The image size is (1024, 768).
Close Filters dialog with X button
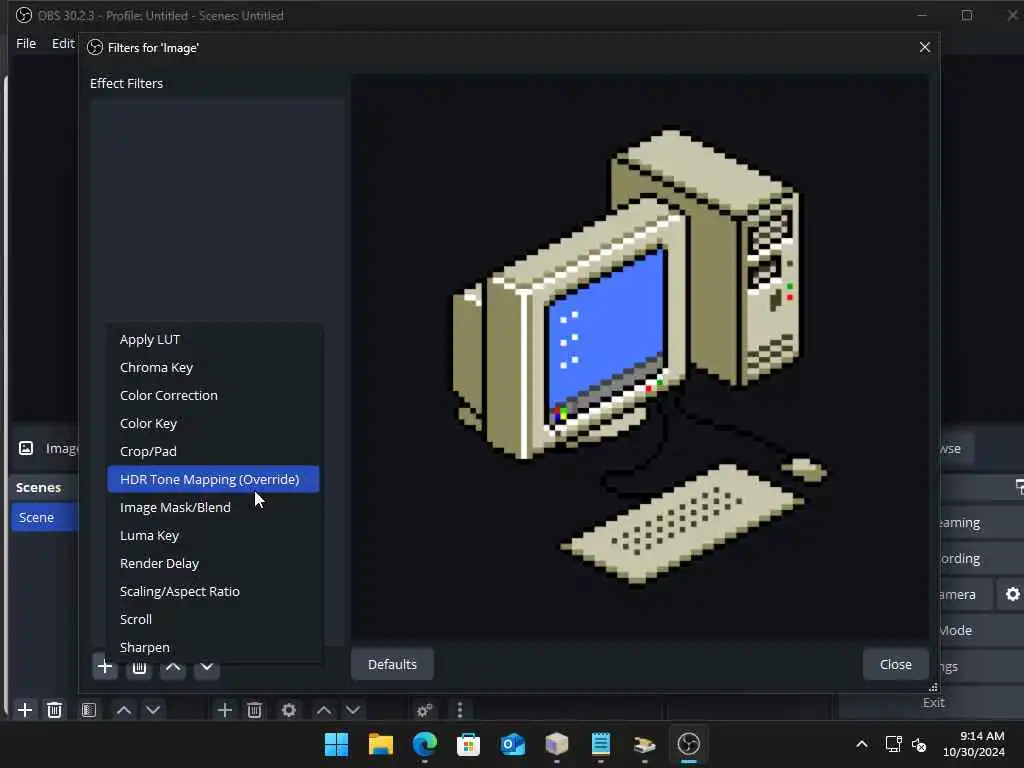click(x=925, y=47)
